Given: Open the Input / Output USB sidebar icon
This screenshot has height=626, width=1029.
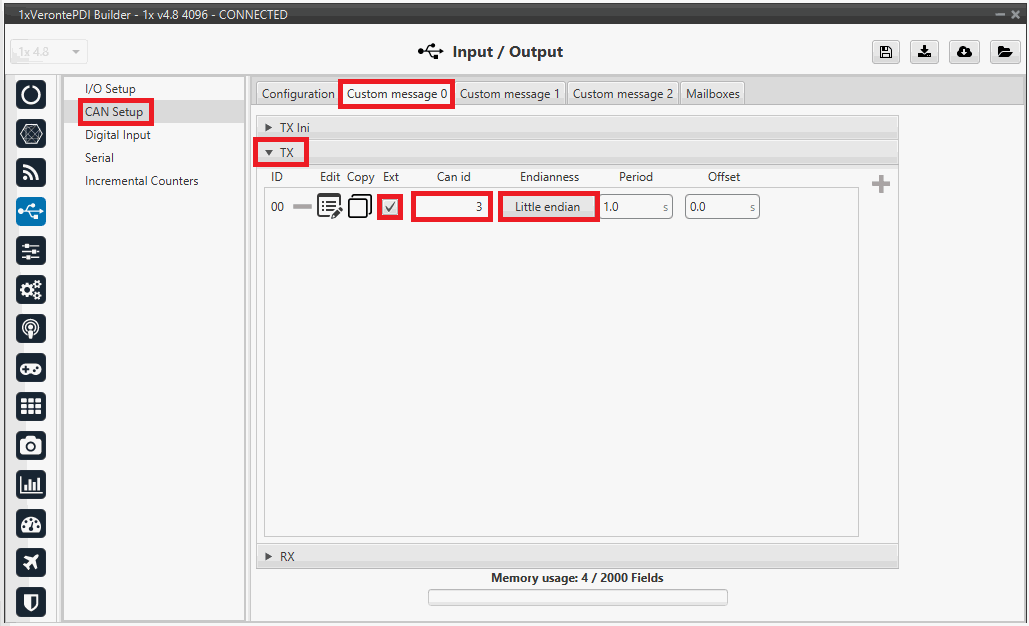Looking at the screenshot, I should [x=31, y=211].
